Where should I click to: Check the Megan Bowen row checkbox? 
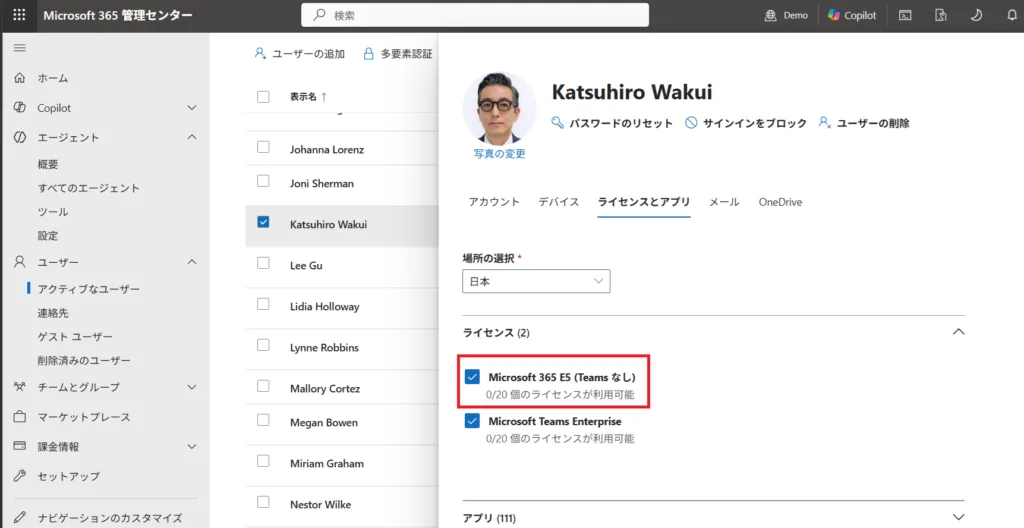click(x=263, y=421)
